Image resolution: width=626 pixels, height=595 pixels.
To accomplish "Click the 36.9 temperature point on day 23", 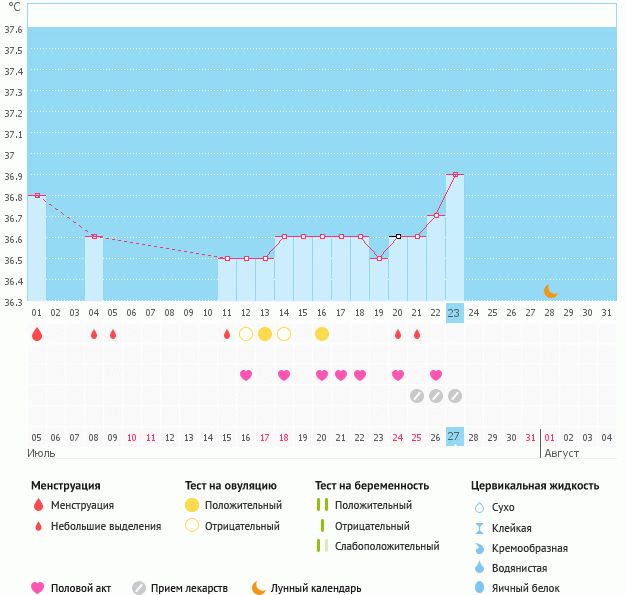I will pos(455,175).
